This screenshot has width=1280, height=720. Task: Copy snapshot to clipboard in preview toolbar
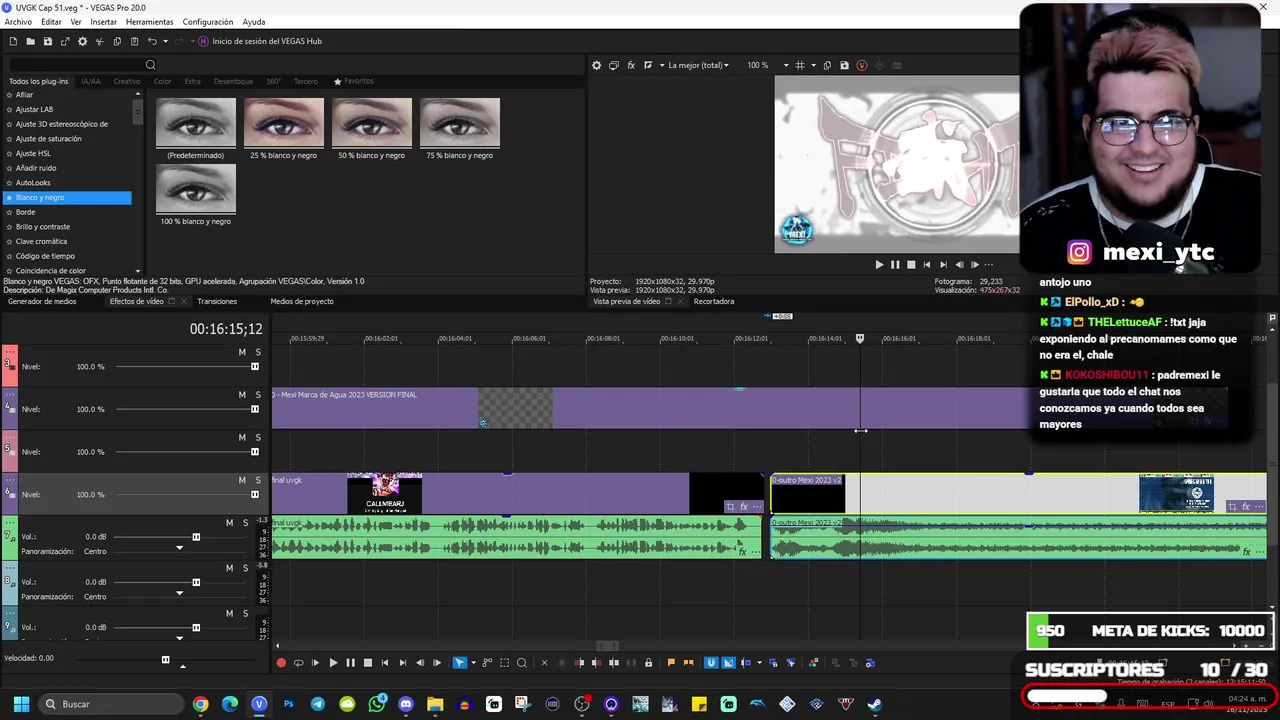coord(827,65)
